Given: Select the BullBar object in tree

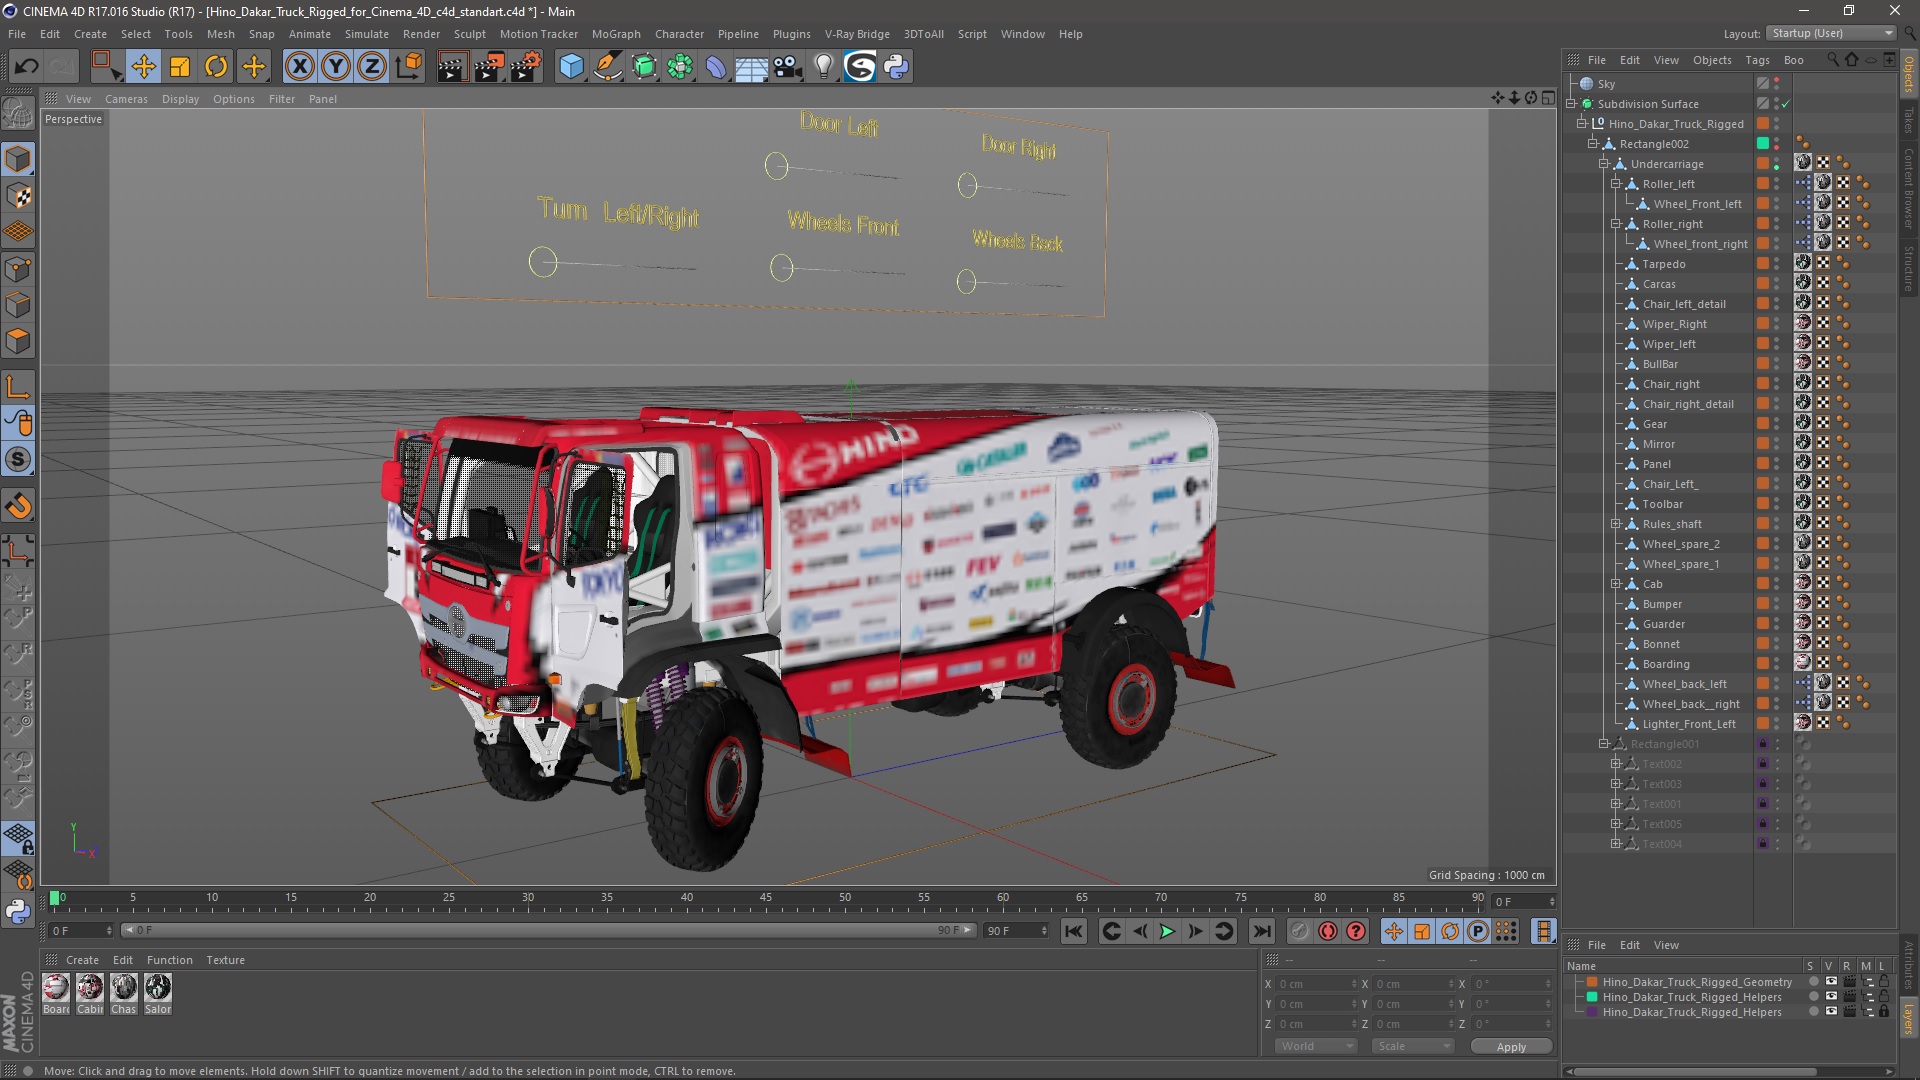Looking at the screenshot, I should coord(1660,364).
